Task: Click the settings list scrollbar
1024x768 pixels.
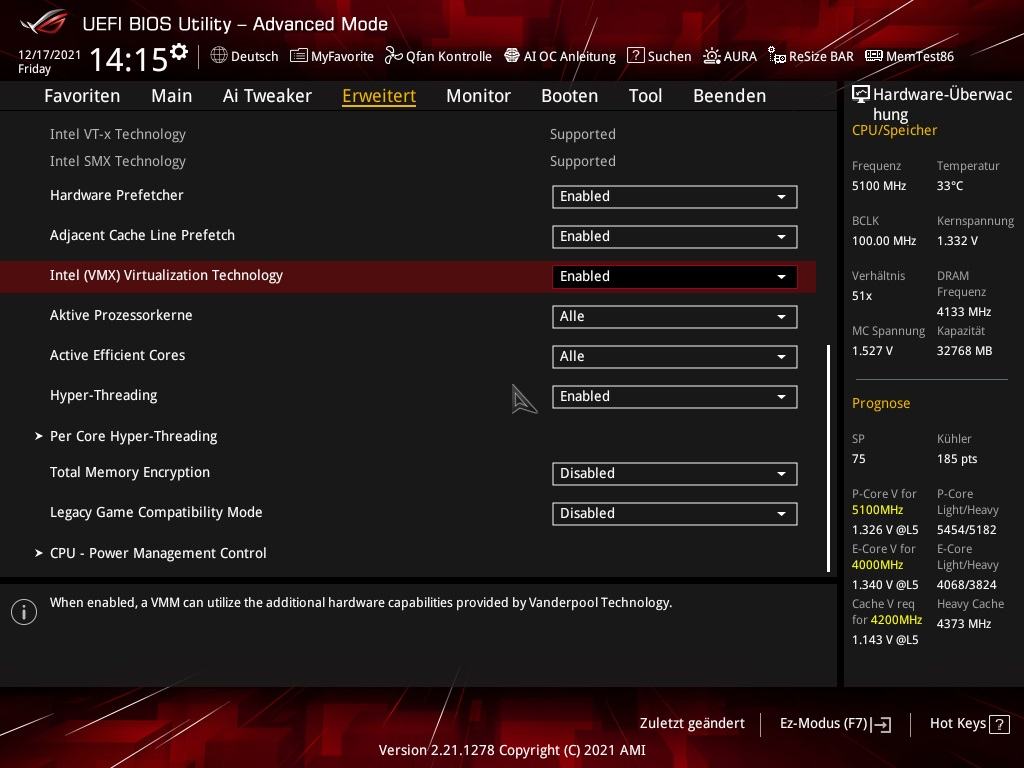Action: [x=829, y=458]
